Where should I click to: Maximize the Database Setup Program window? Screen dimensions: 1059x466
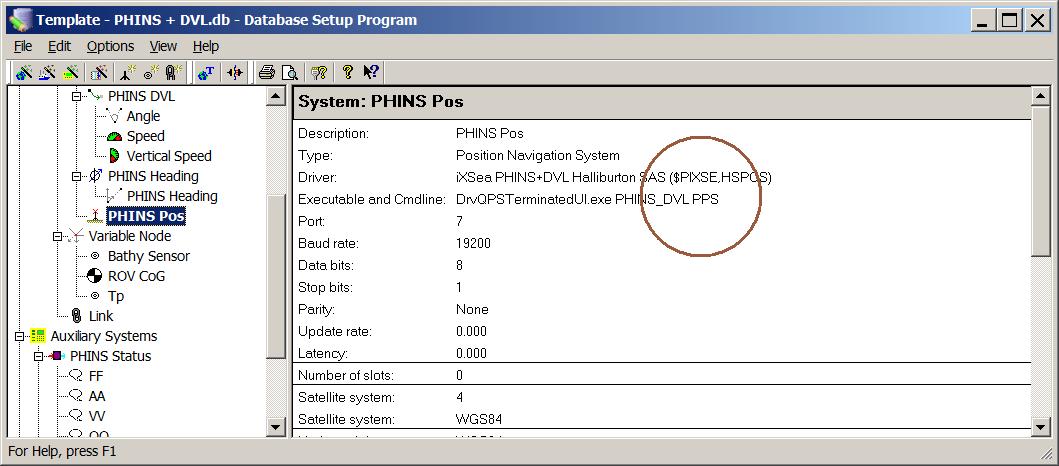1009,21
